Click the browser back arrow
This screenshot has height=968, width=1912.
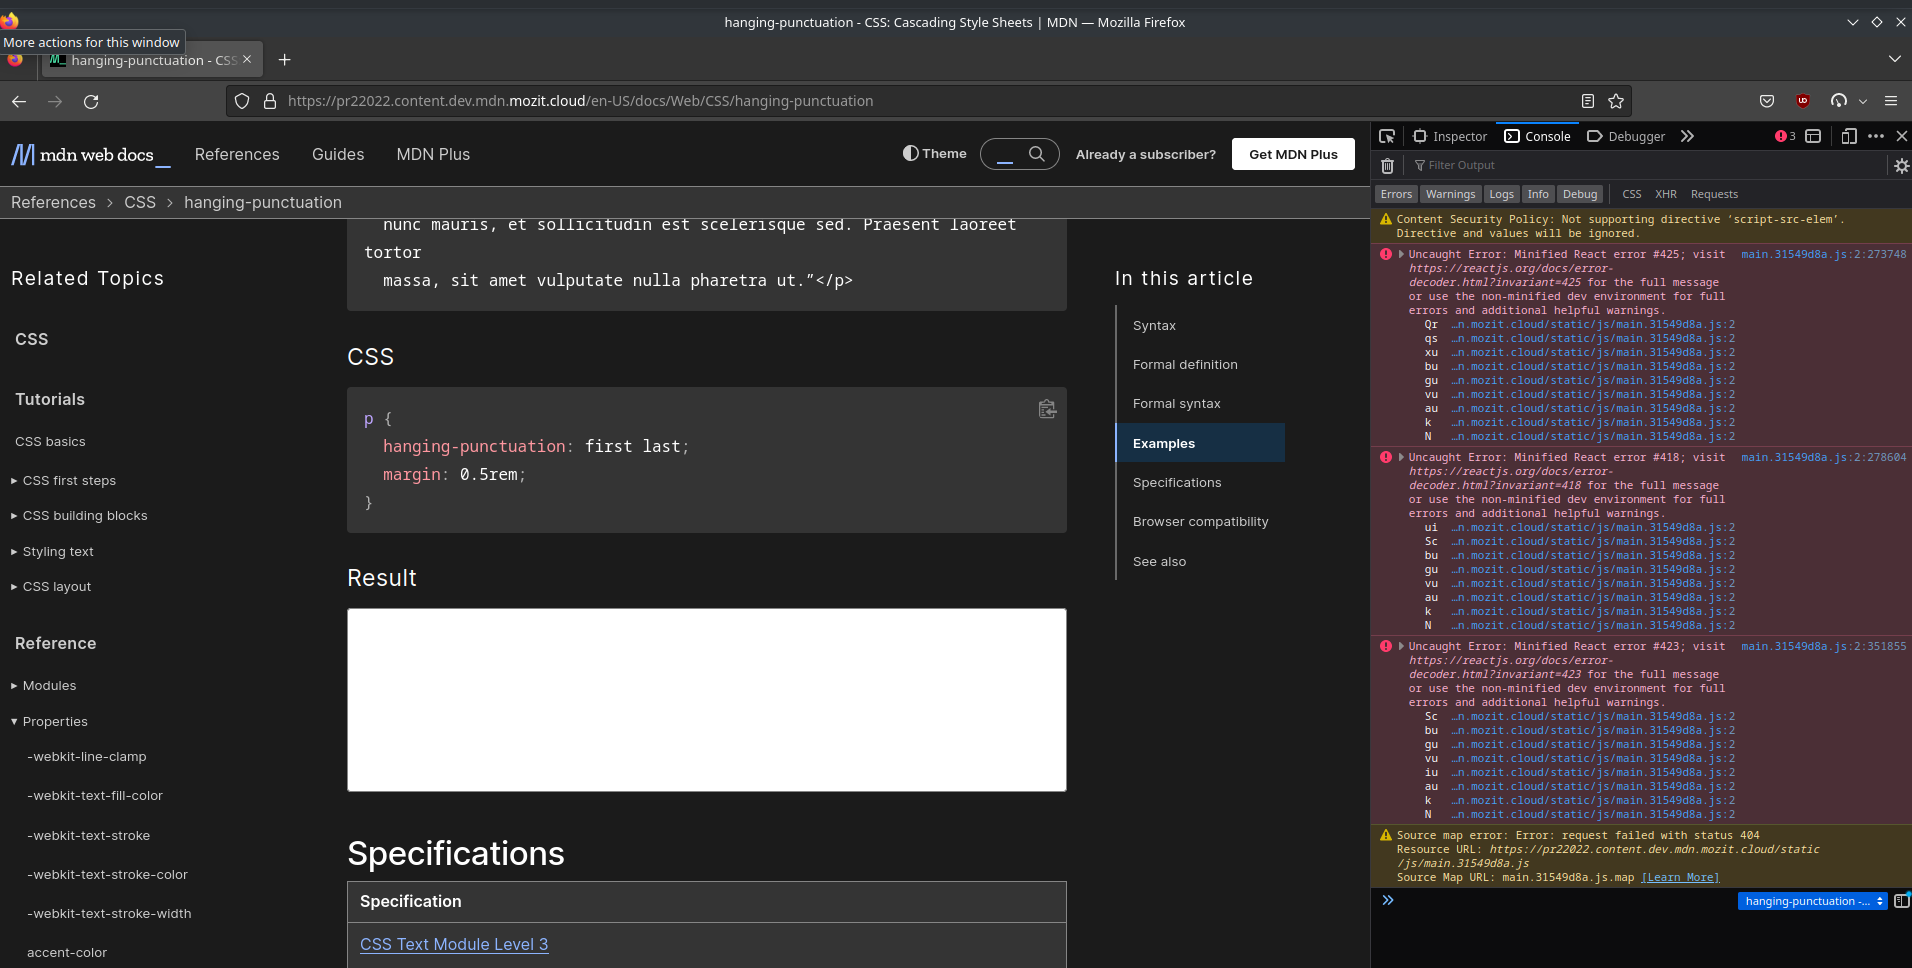[x=19, y=101]
